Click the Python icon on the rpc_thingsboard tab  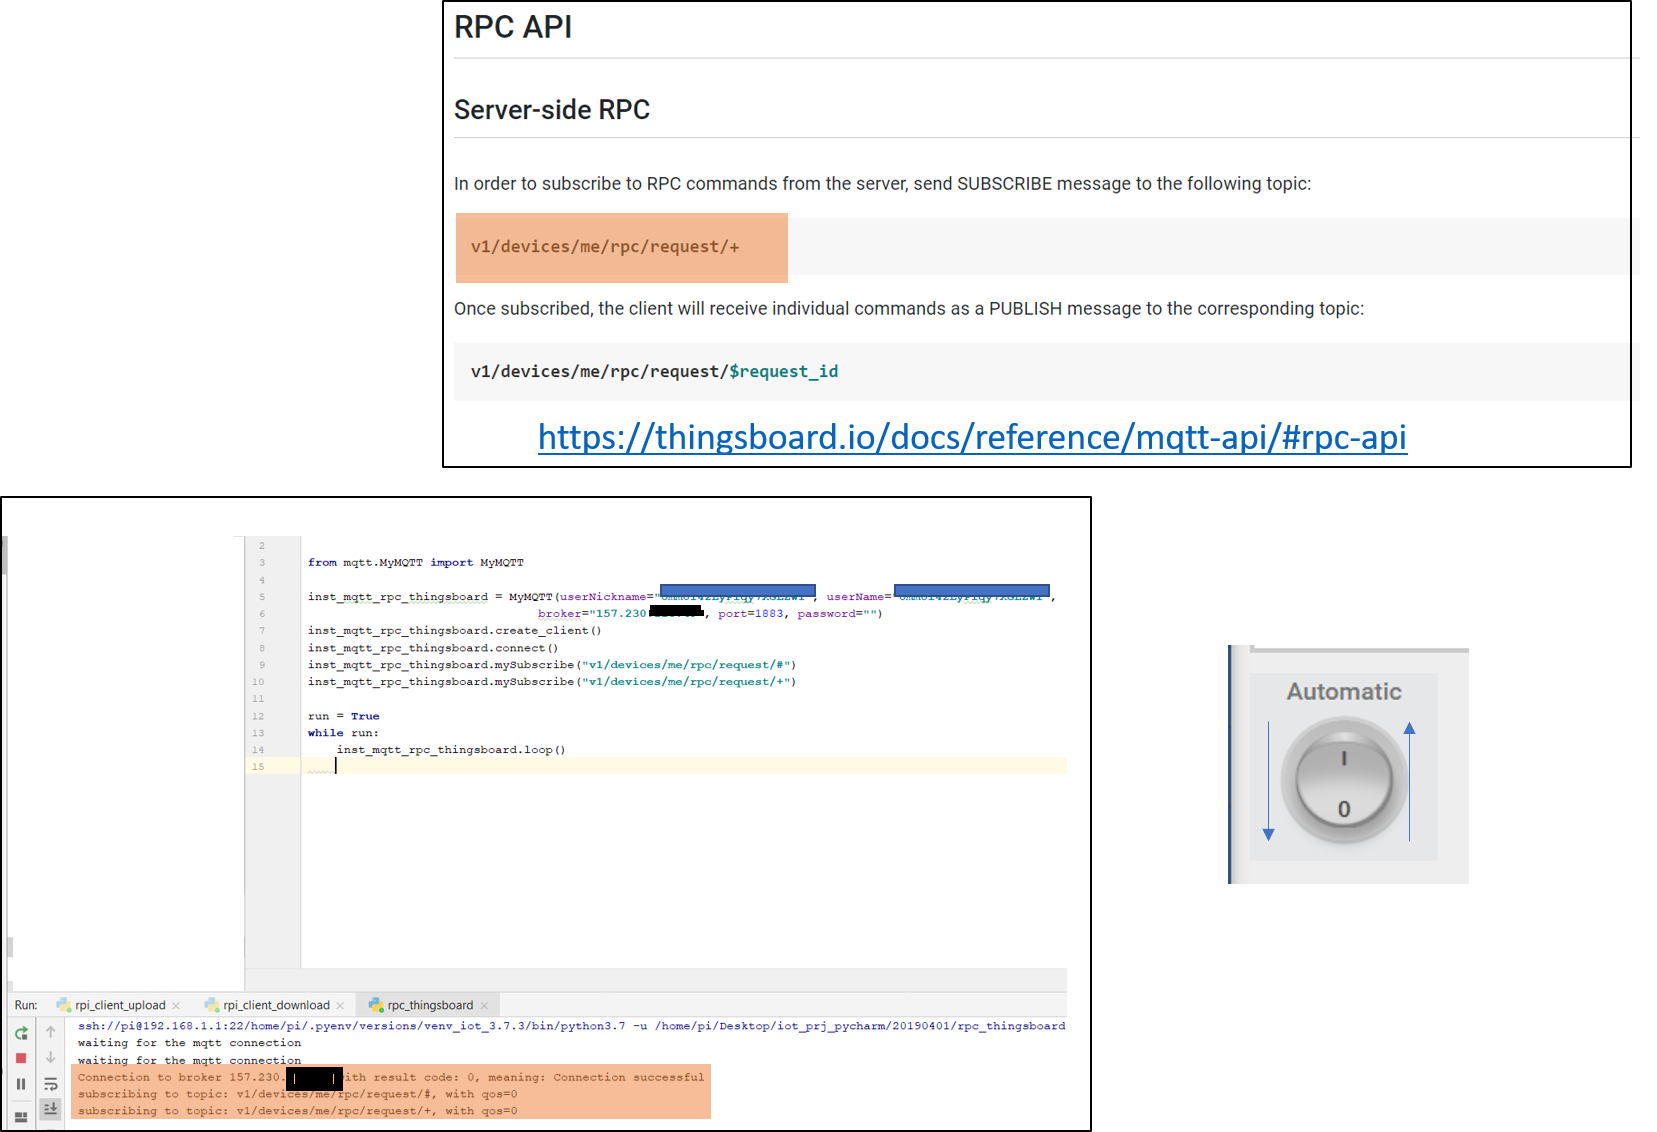pyautogui.click(x=375, y=1004)
